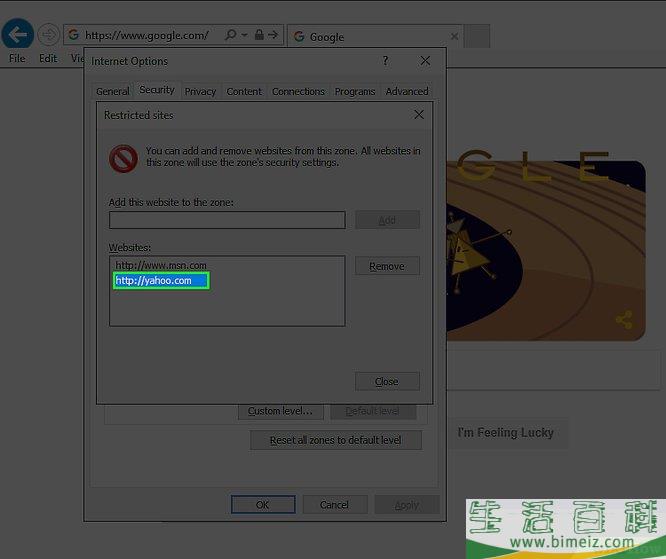
Task: Close the Restricted sites dialog with X
Action: pyautogui.click(x=419, y=115)
